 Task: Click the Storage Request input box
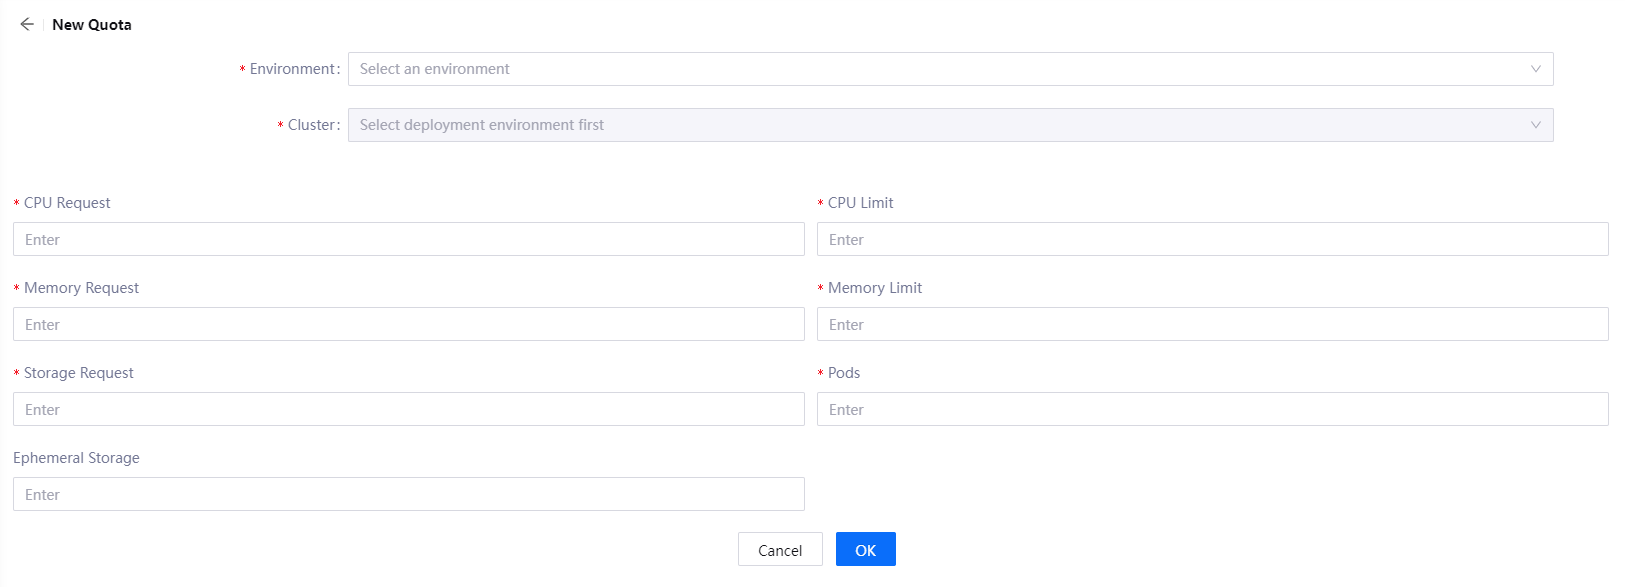tap(408, 410)
